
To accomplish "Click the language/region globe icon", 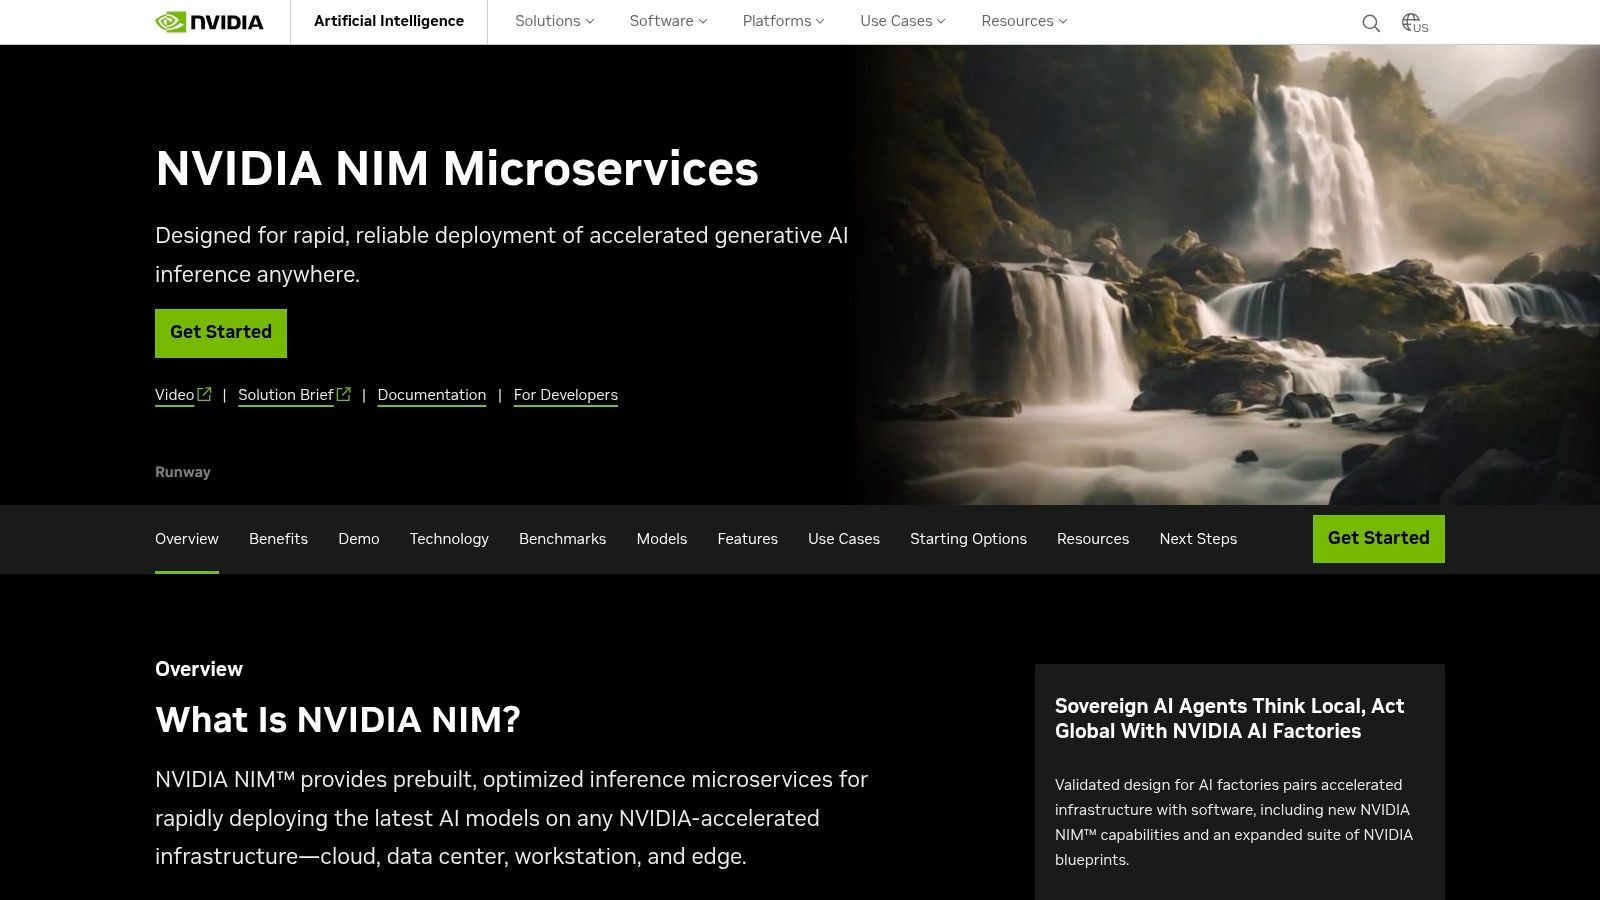I will pos(1411,20).
